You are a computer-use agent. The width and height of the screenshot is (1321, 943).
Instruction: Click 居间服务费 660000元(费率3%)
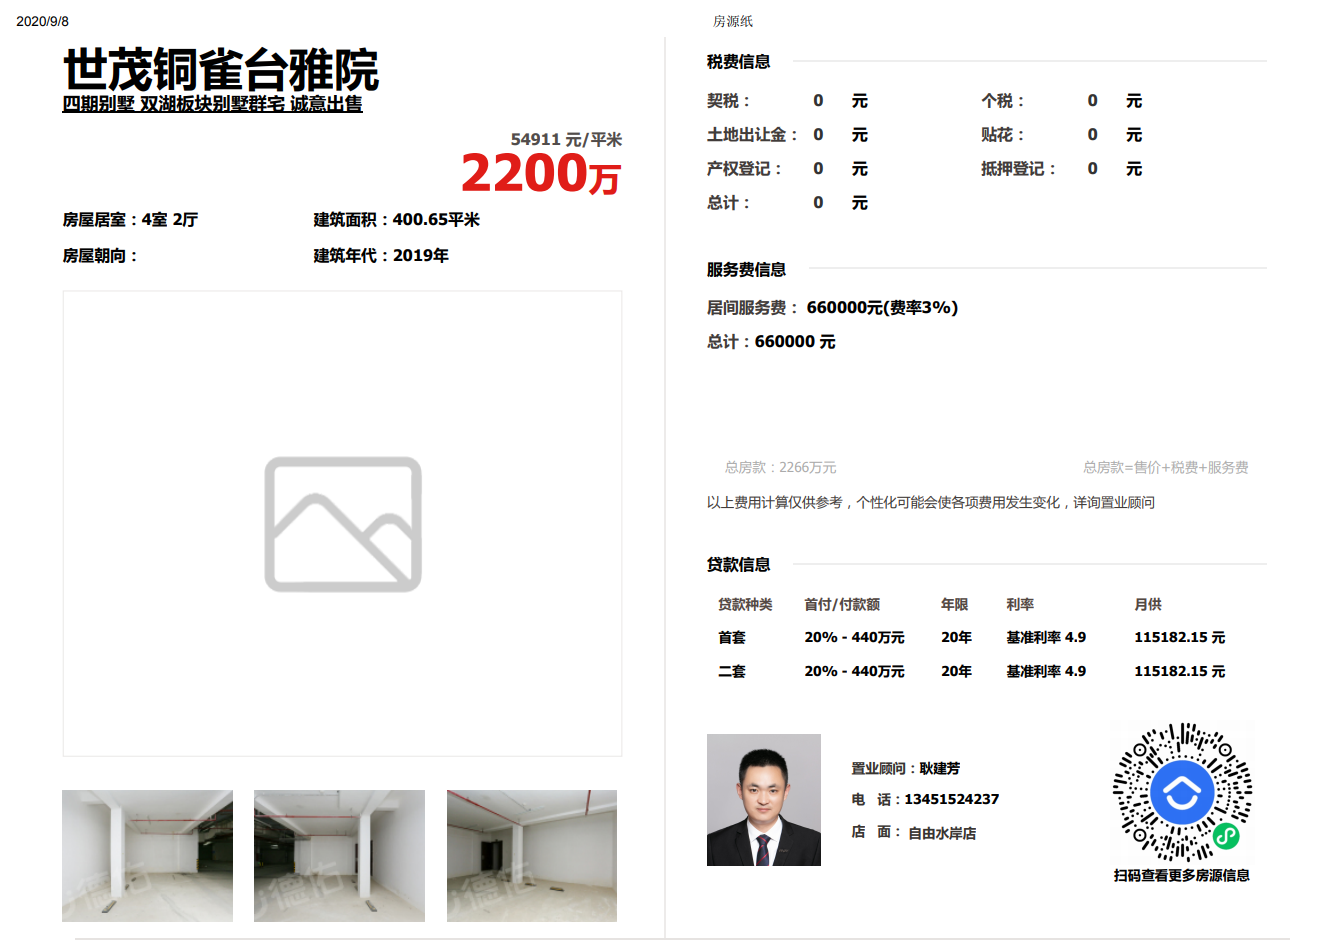[832, 308]
